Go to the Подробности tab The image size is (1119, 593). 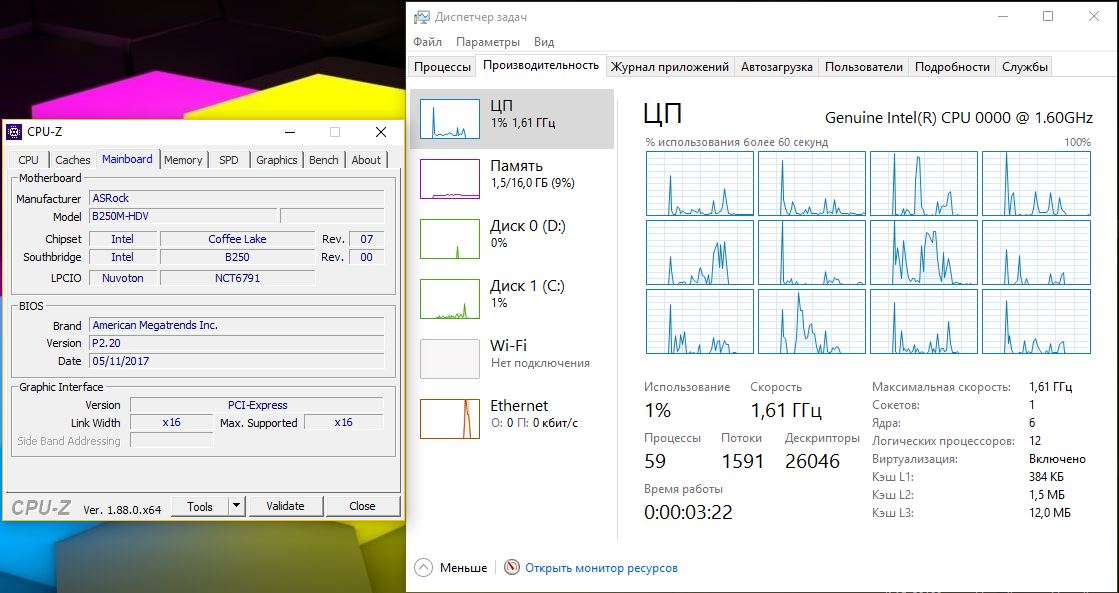click(952, 67)
